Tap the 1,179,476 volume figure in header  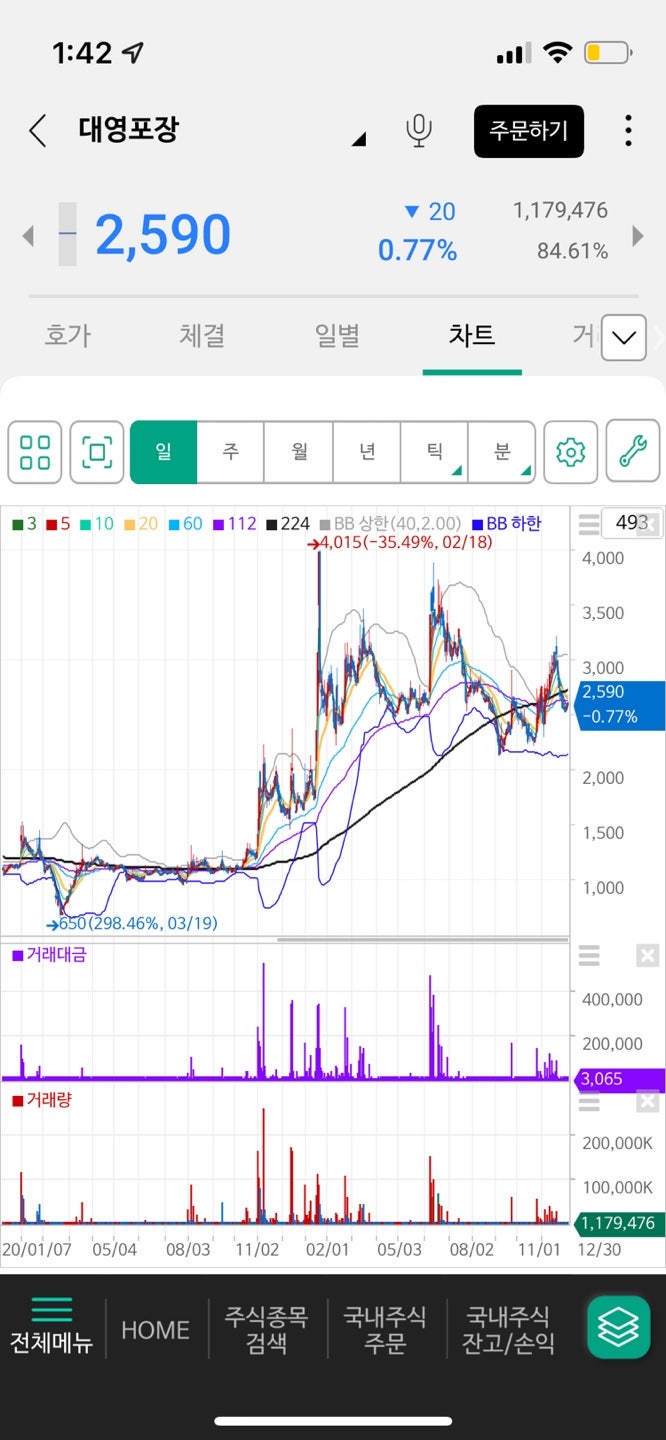(560, 211)
